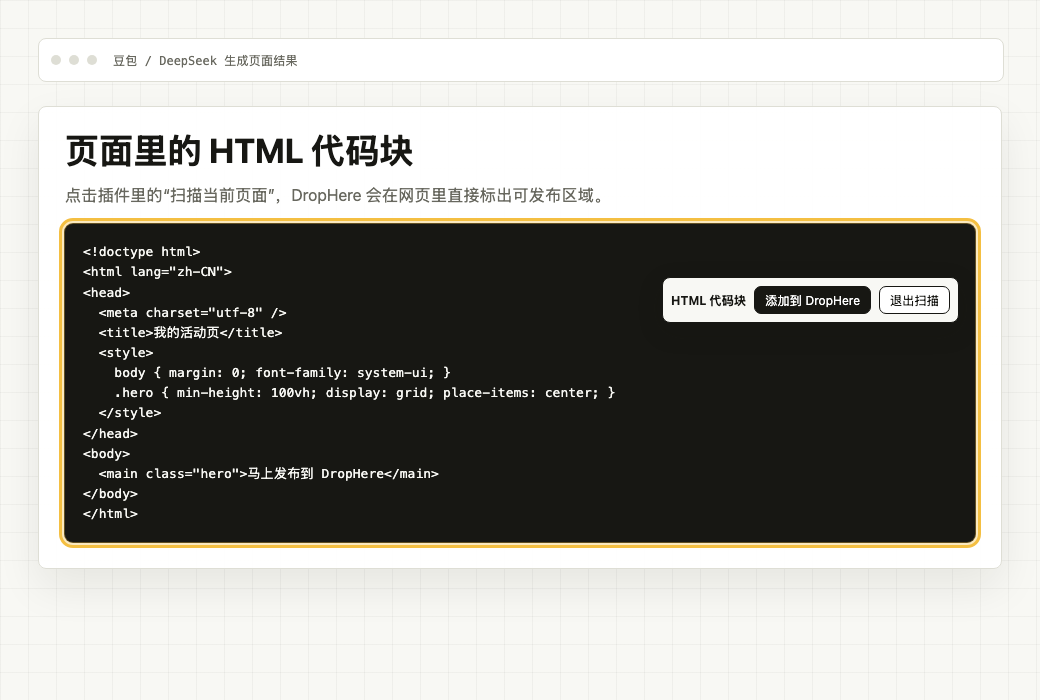Click the <!doctype html> code line
The width and height of the screenshot is (1040, 700).
click(x=141, y=251)
